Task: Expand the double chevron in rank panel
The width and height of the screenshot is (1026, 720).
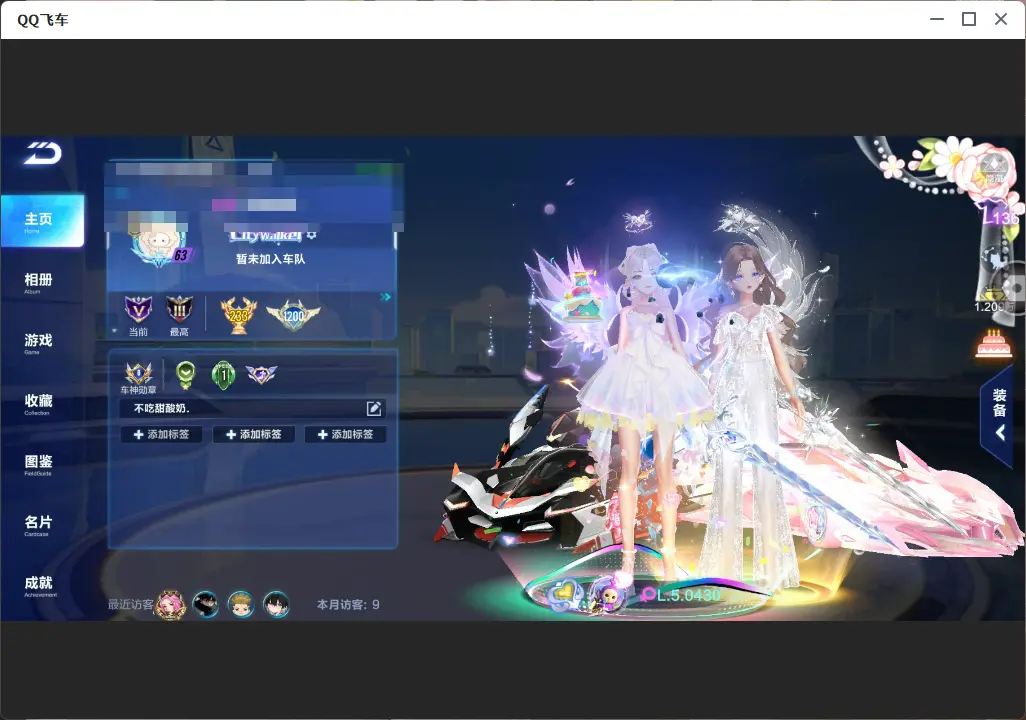Action: (x=385, y=297)
